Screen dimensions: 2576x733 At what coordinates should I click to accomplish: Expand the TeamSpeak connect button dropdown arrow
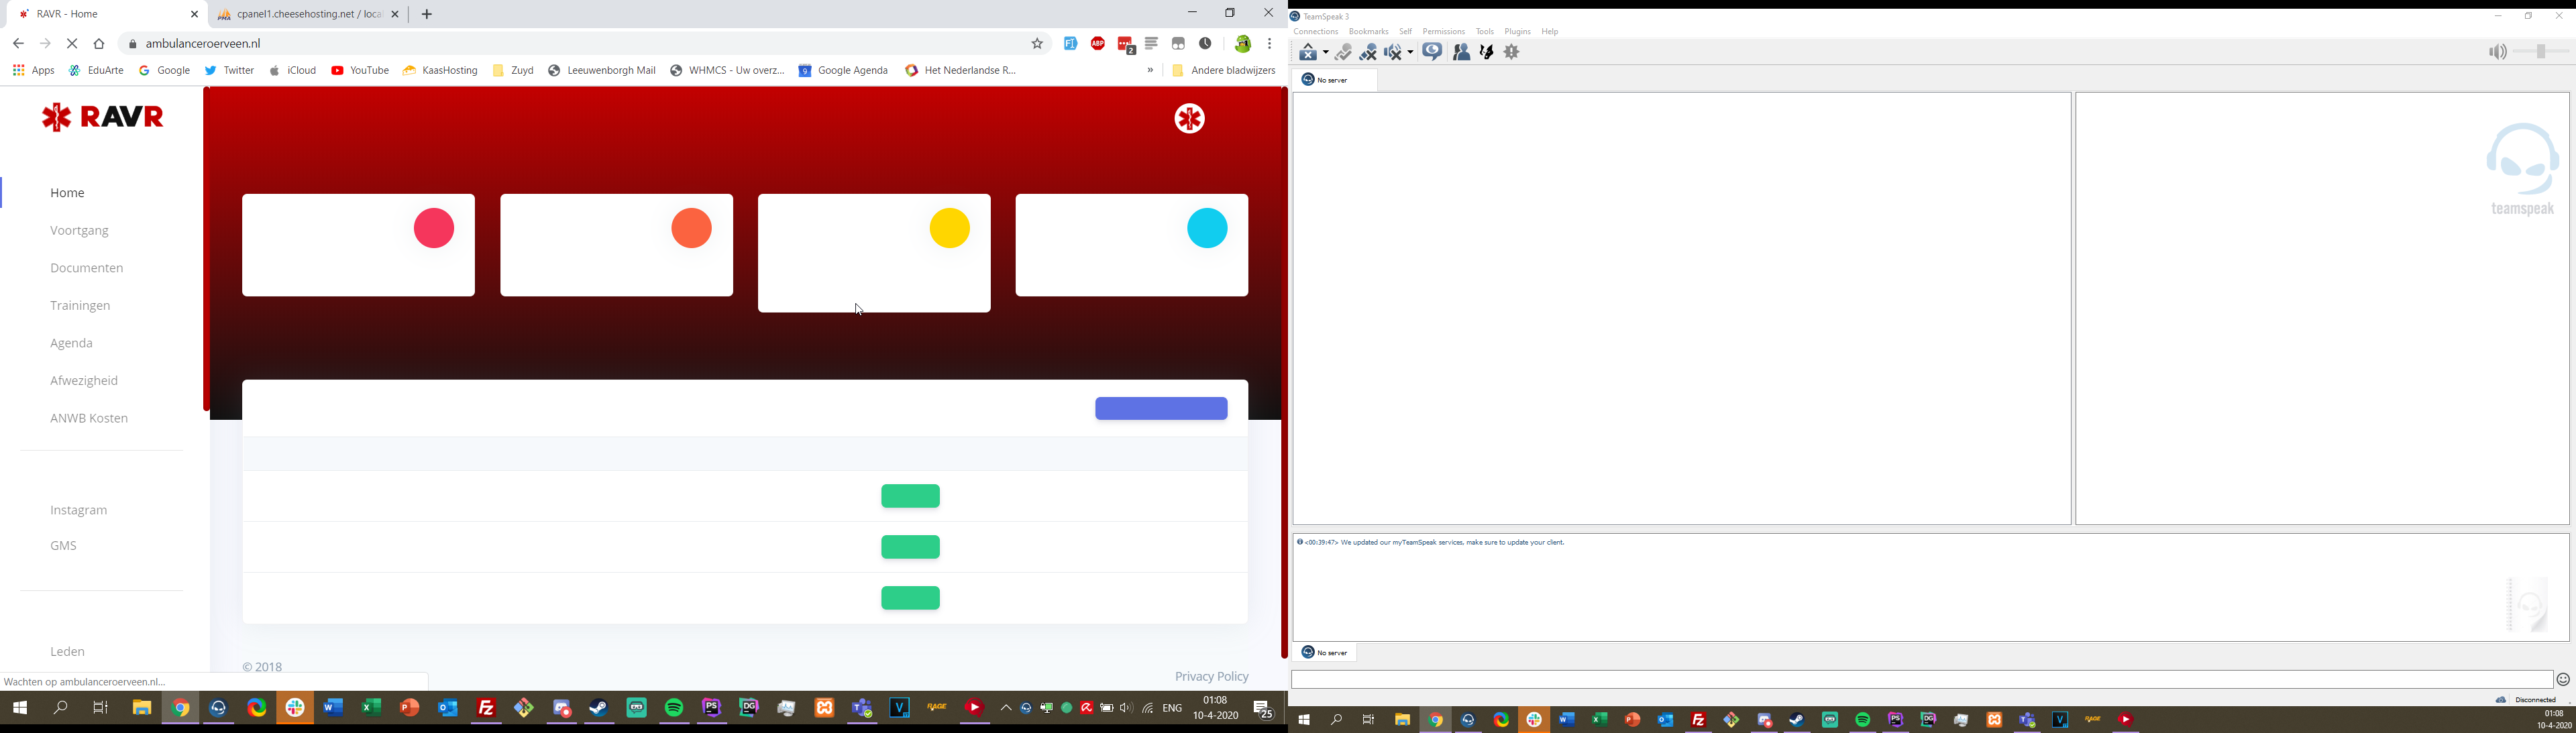pyautogui.click(x=1326, y=53)
